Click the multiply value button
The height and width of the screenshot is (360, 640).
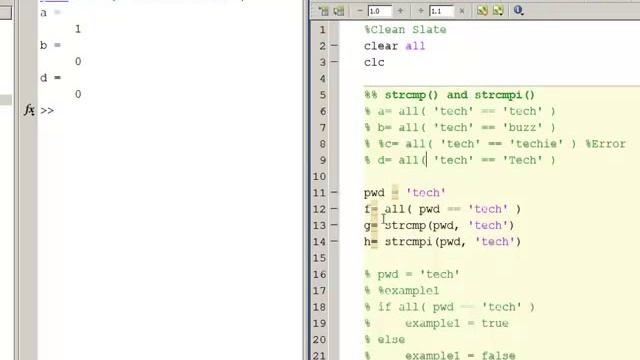[x=462, y=11]
